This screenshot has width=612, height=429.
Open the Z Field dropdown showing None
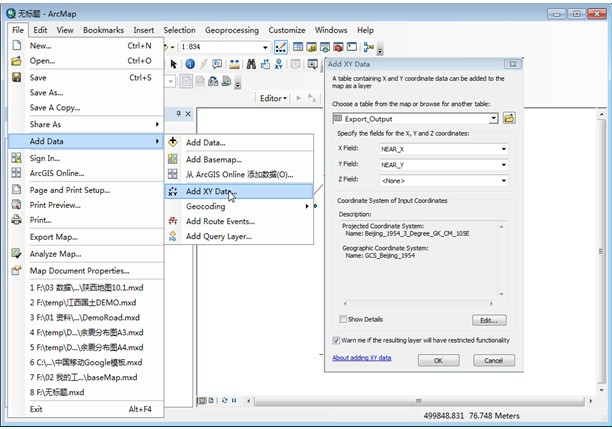503,181
